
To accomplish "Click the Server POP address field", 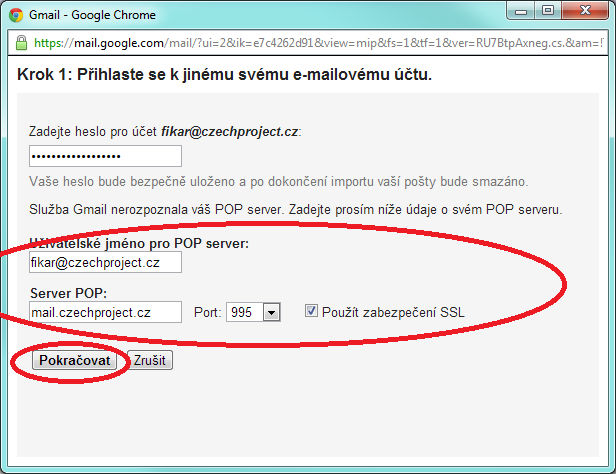I will pos(105,312).
